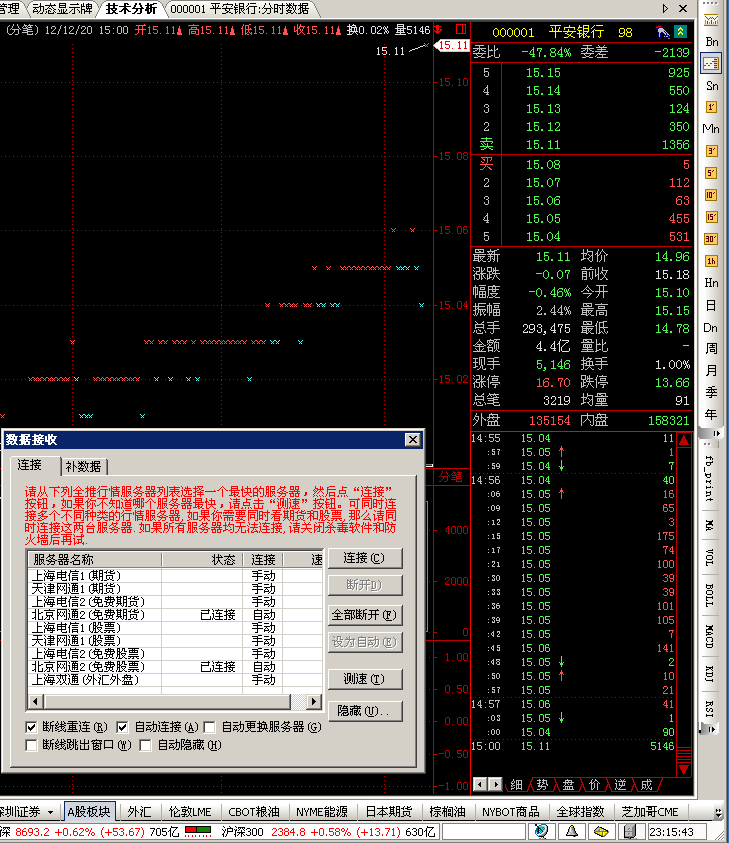Open the 深圳证券 dropdown arrow in the bottom bar
The image size is (729, 843).
pos(50,812)
